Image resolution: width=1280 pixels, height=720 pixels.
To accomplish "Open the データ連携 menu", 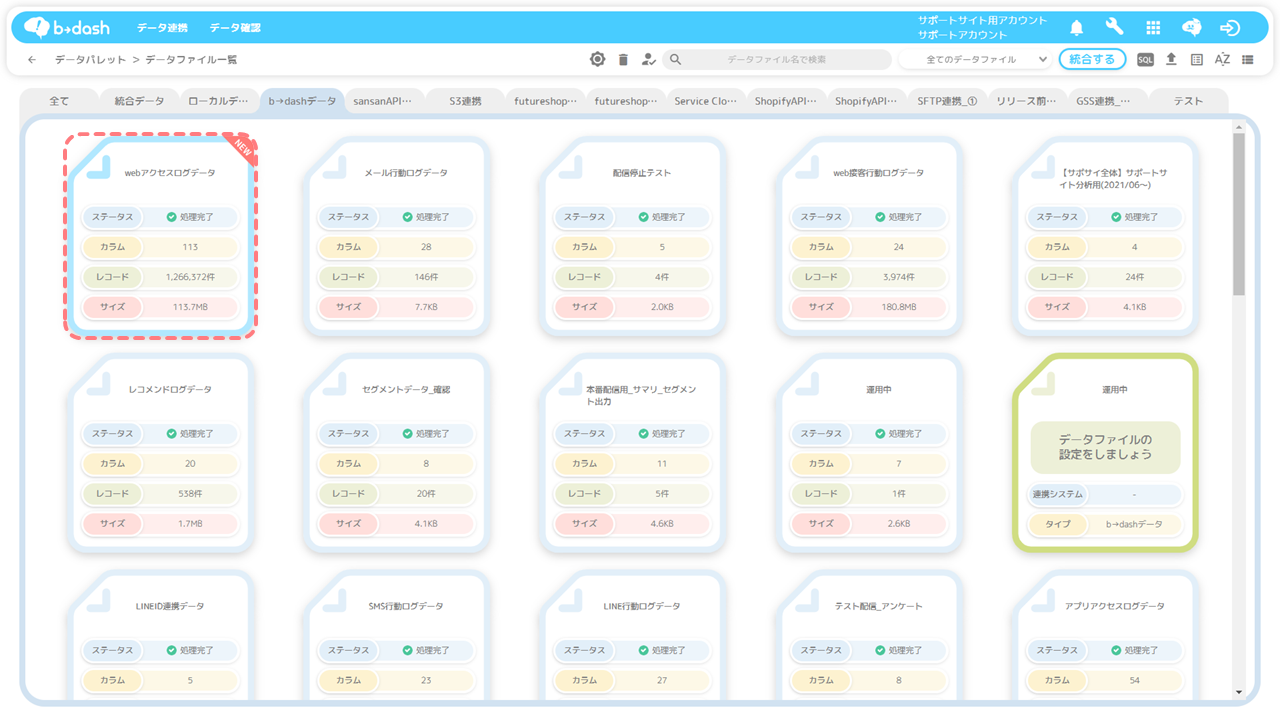I will [x=162, y=28].
